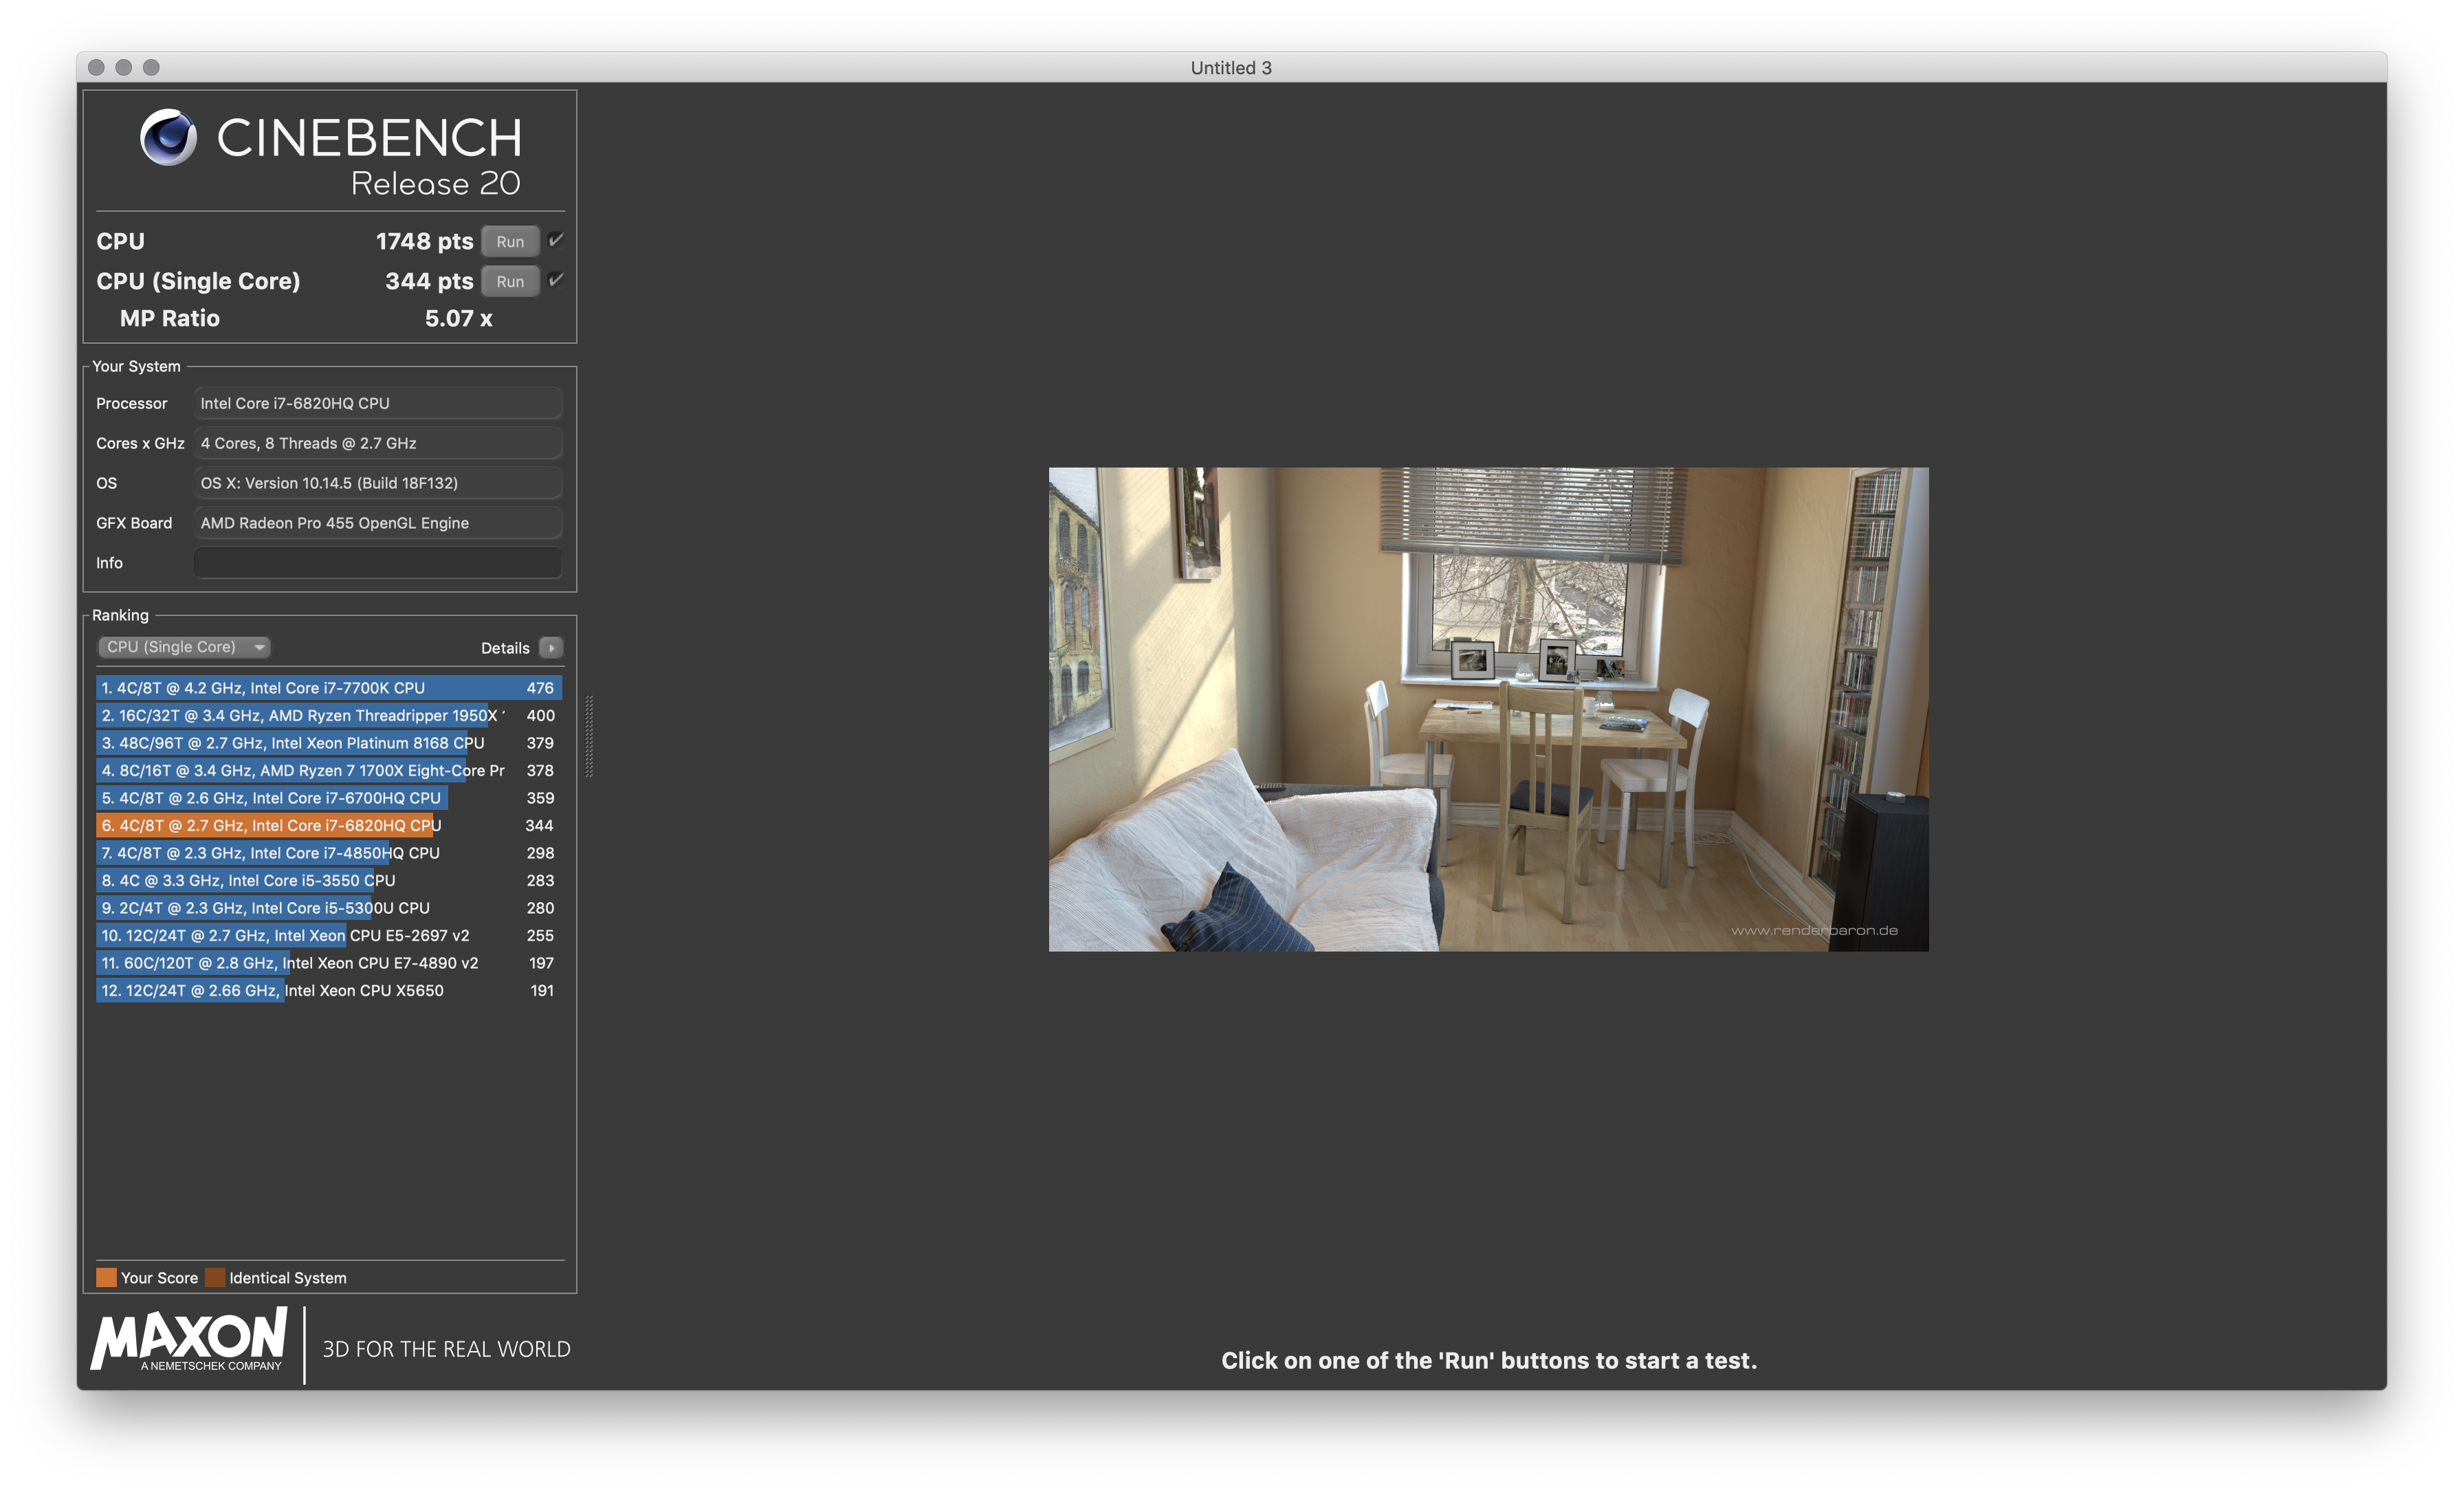Click the panel divider grip handle
This screenshot has width=2464, height=1492.
[589, 735]
